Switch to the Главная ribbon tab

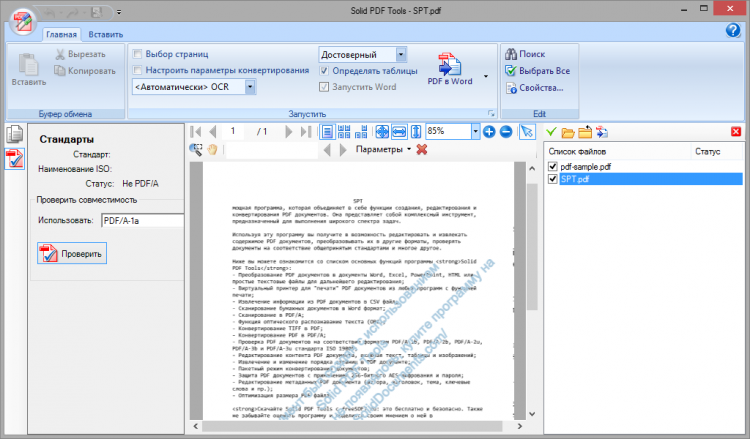(61, 34)
